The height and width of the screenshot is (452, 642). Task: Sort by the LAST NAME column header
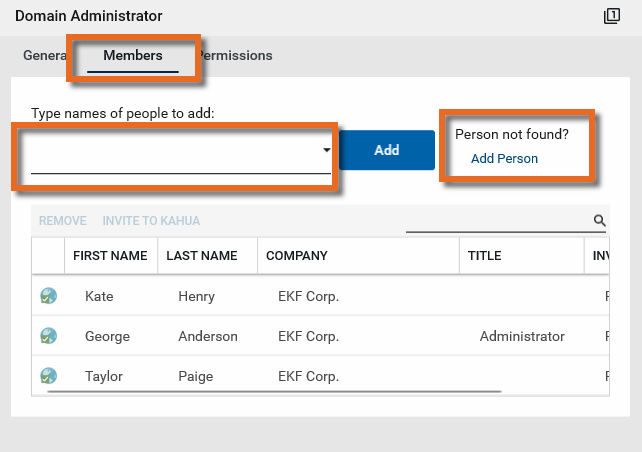click(x=202, y=256)
